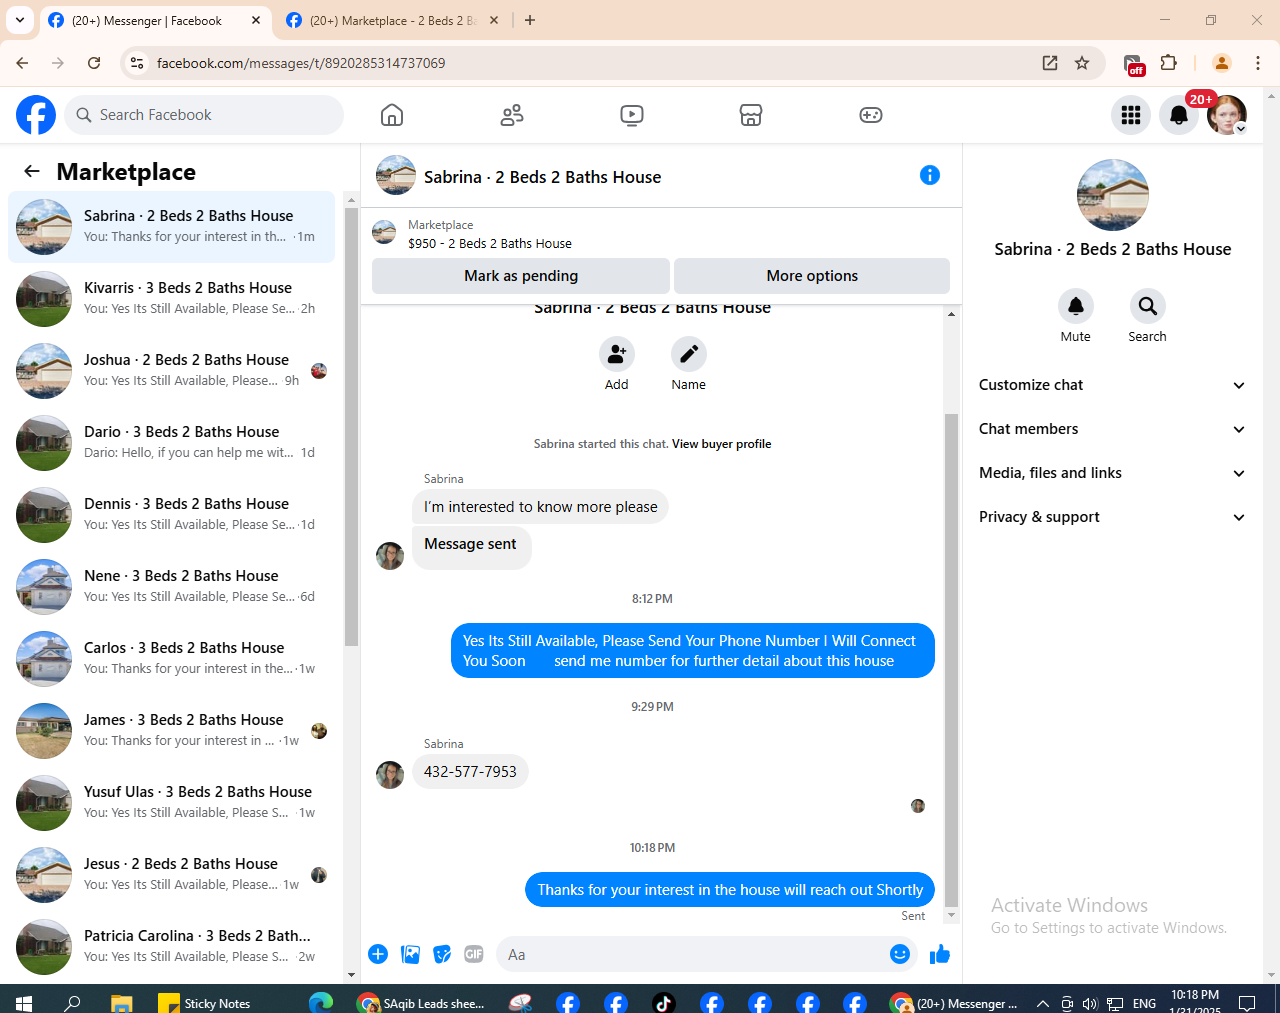Open the account profile picture menu

tap(1227, 115)
